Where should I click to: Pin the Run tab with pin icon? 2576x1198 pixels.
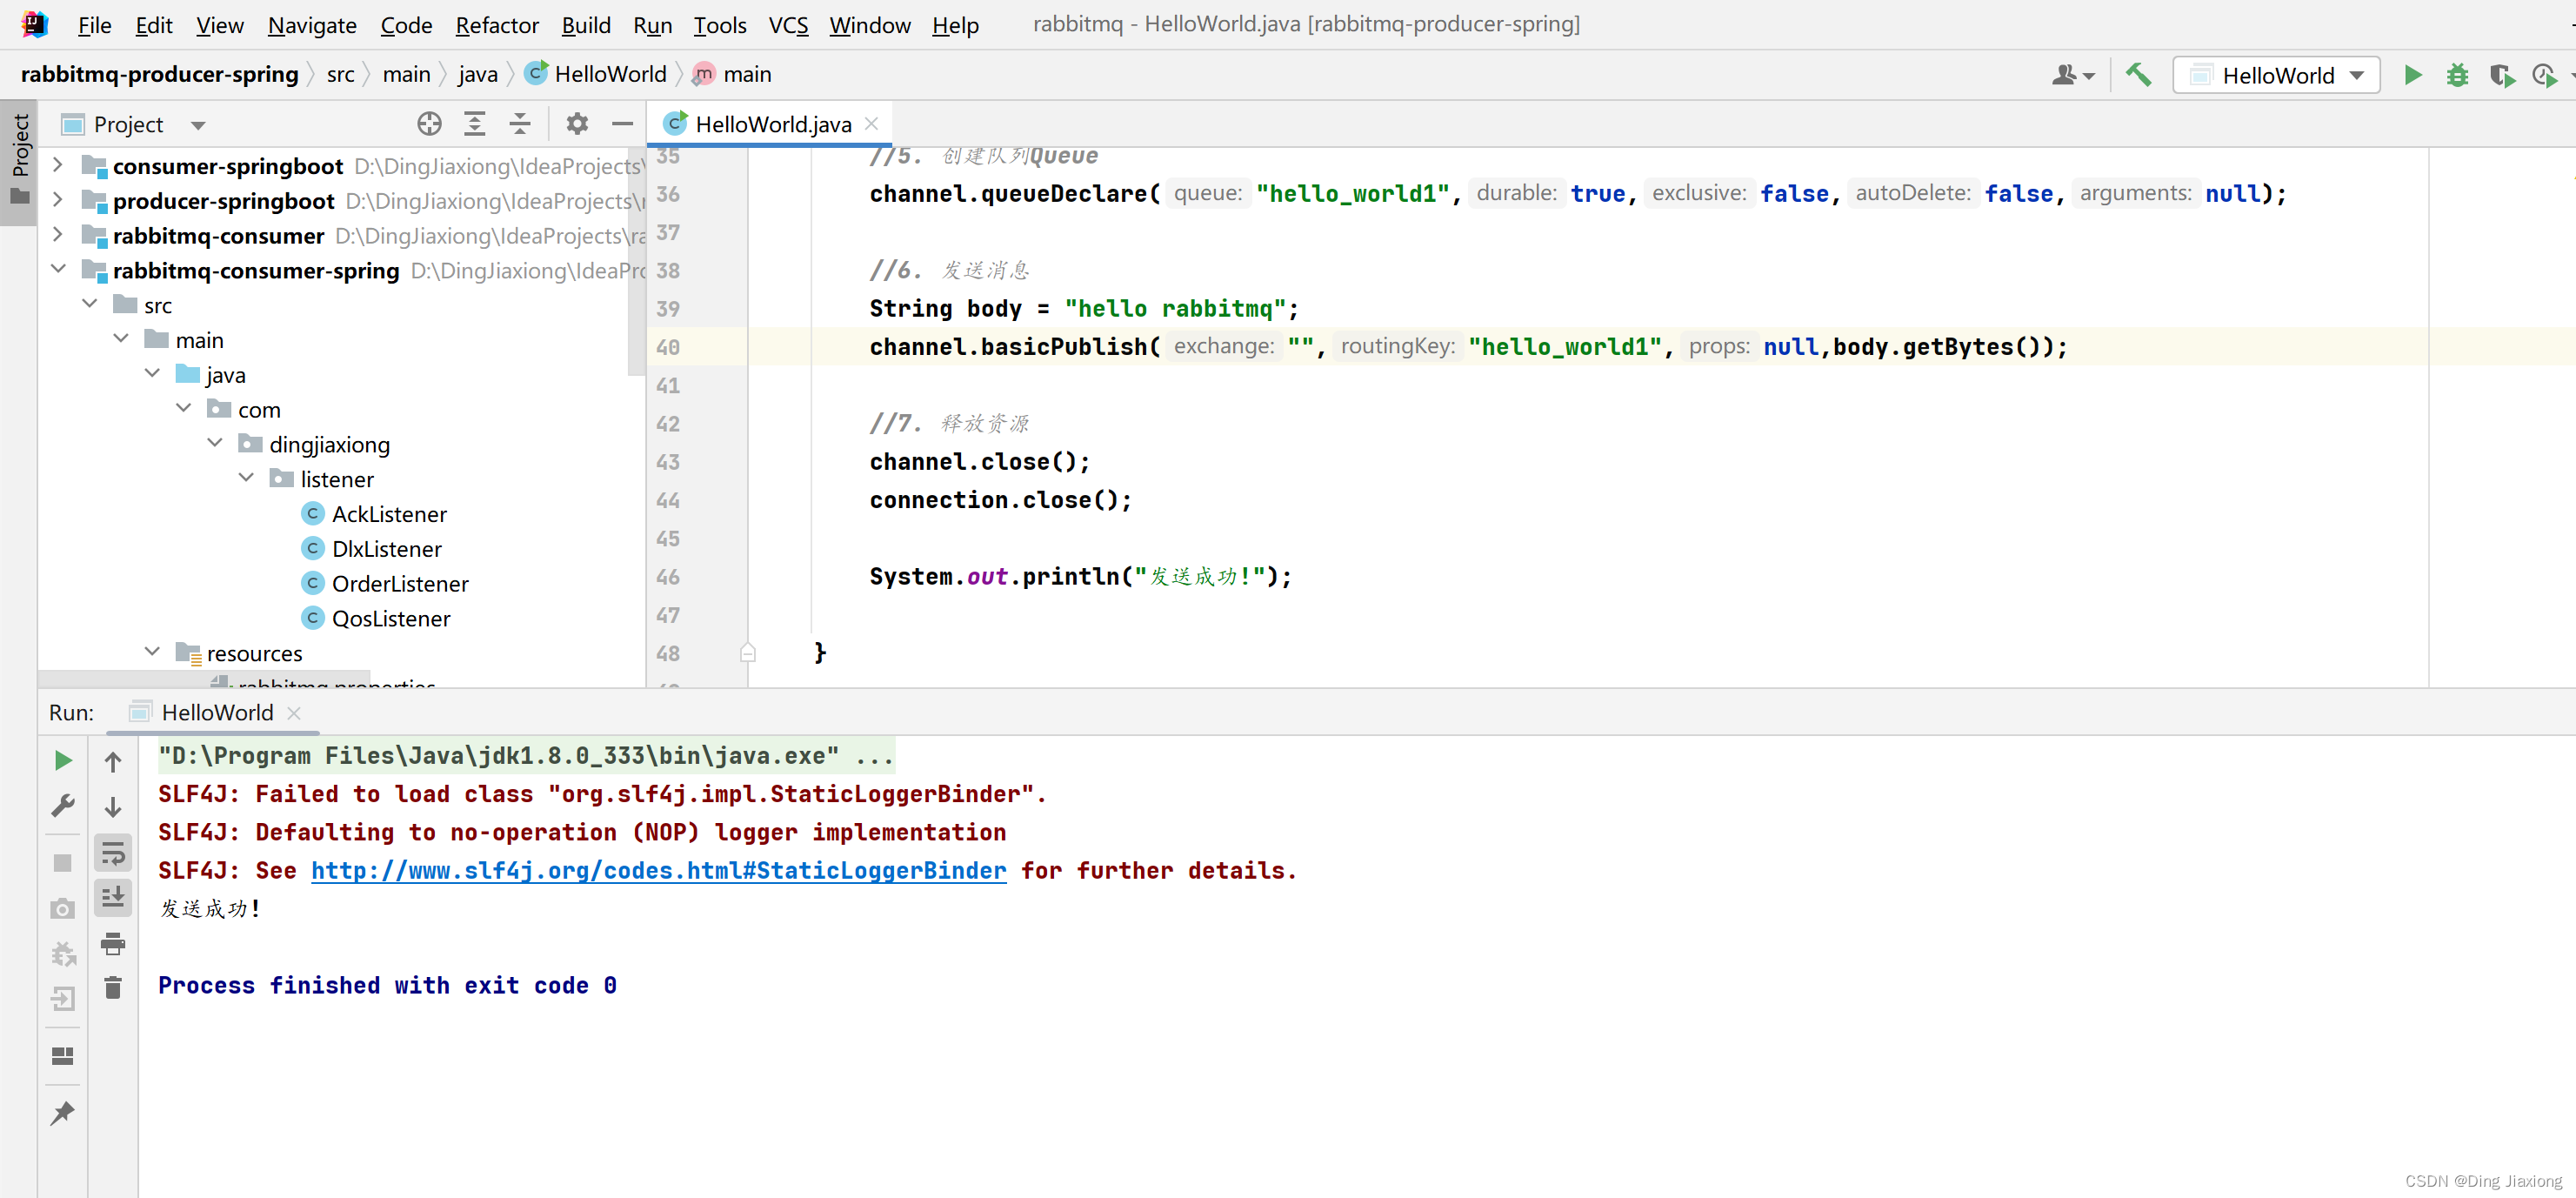pyautogui.click(x=62, y=1112)
